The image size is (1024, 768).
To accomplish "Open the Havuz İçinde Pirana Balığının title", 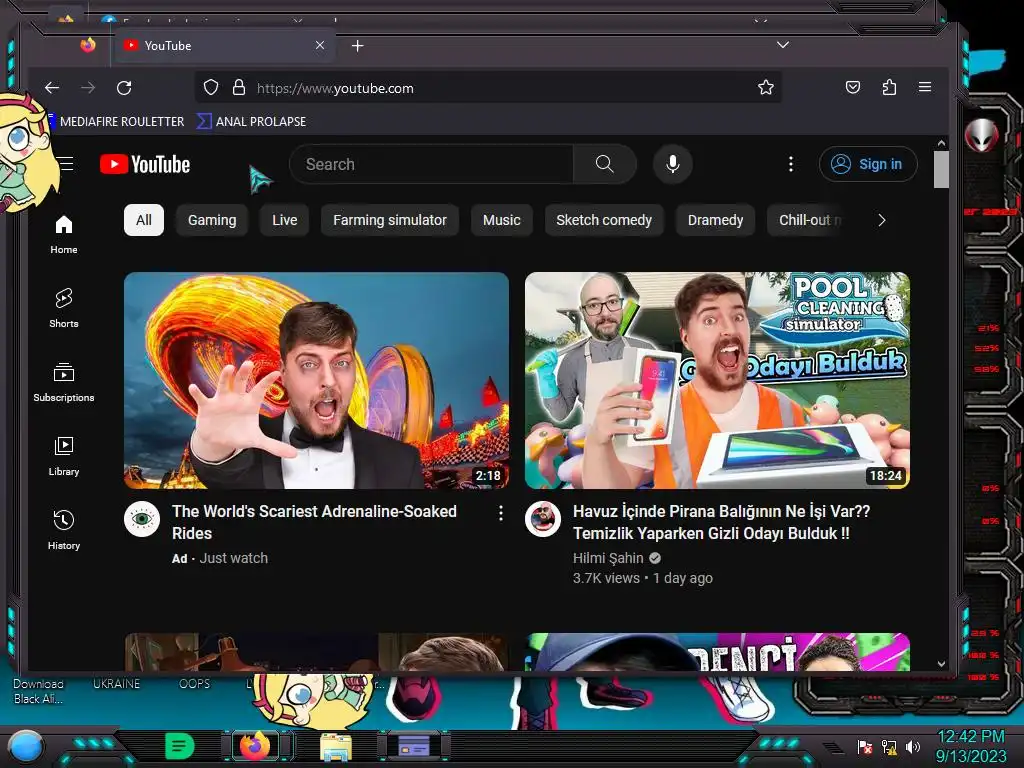I will 721,522.
